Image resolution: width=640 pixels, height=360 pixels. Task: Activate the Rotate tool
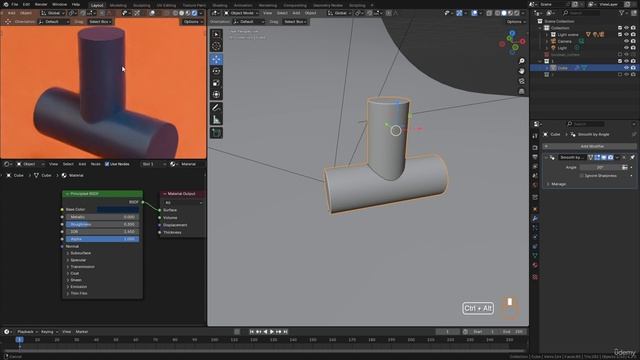pos(216,71)
